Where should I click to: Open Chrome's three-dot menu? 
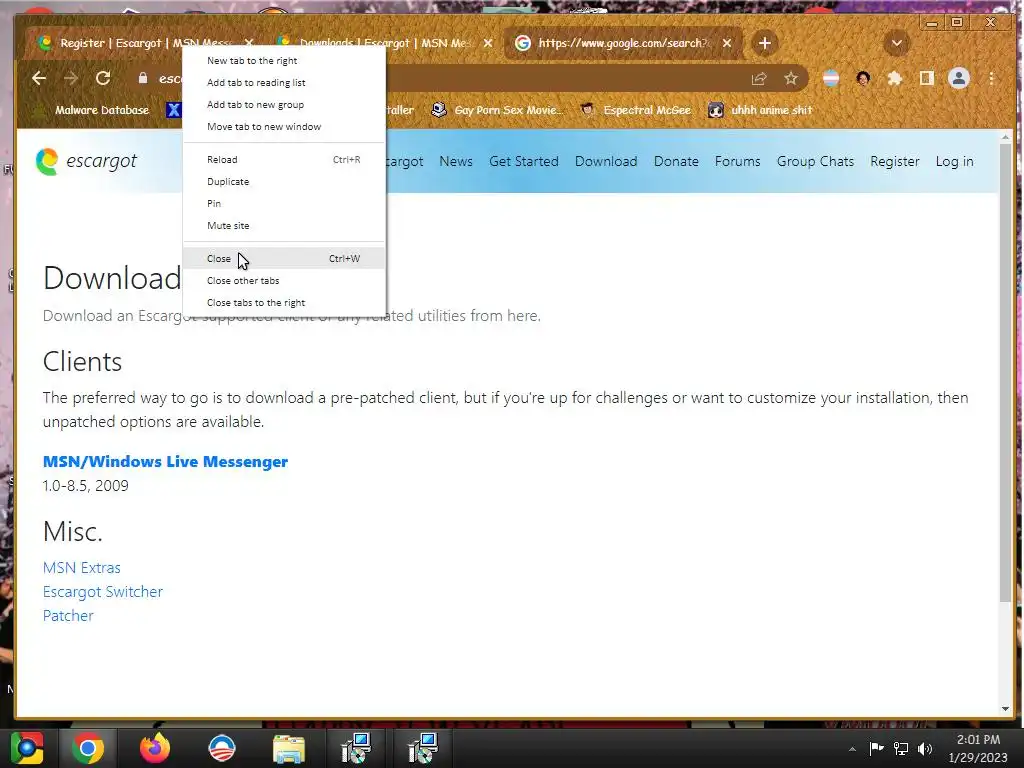(991, 78)
